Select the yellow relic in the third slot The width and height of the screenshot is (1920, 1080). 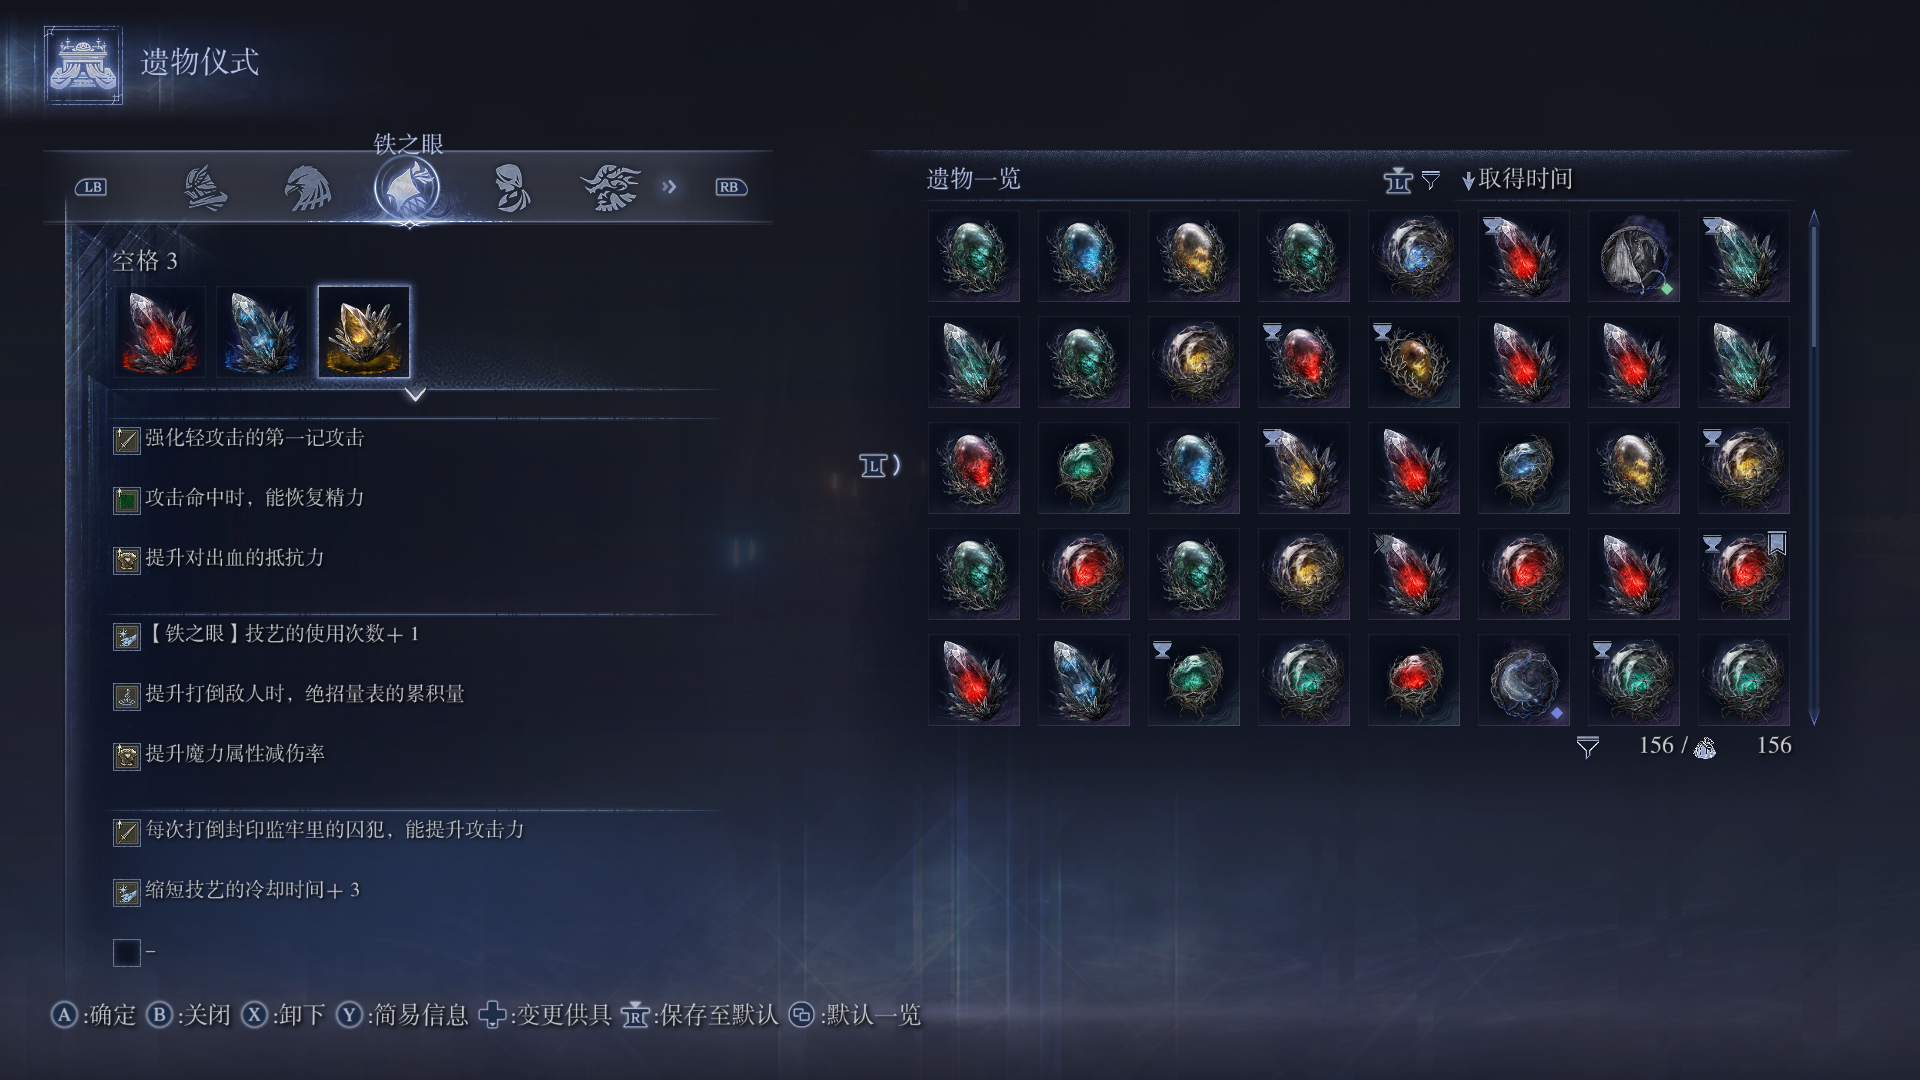364,332
